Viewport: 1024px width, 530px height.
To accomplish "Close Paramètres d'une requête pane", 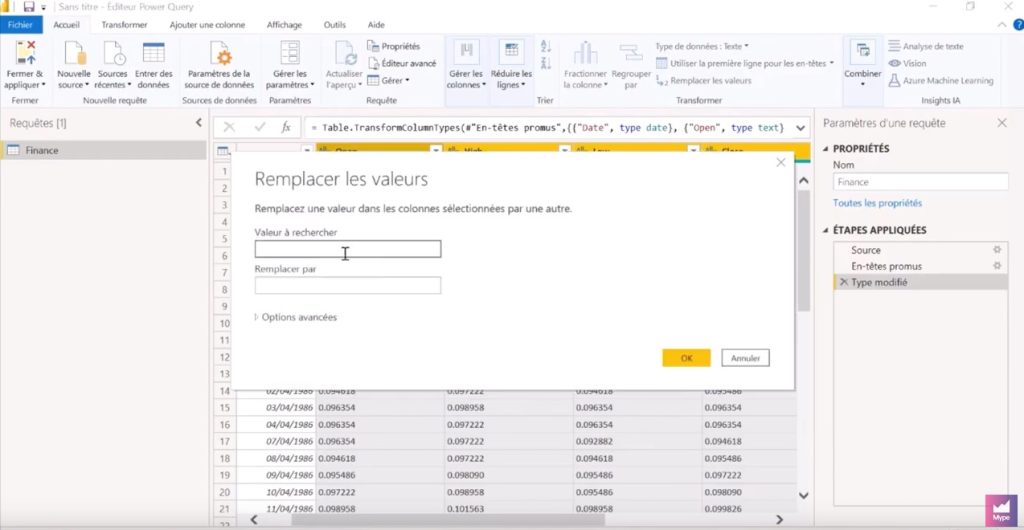I will [x=1002, y=123].
